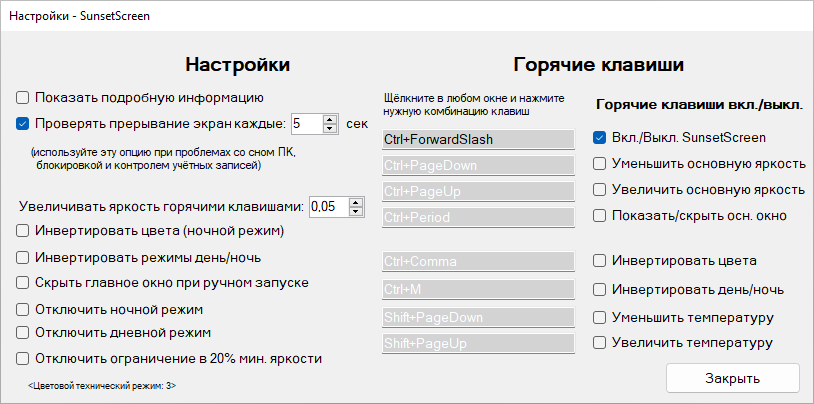
Task: Disable the Вкл./Выкл. SunsetScreen hotkey checkbox
Action: (x=599, y=138)
